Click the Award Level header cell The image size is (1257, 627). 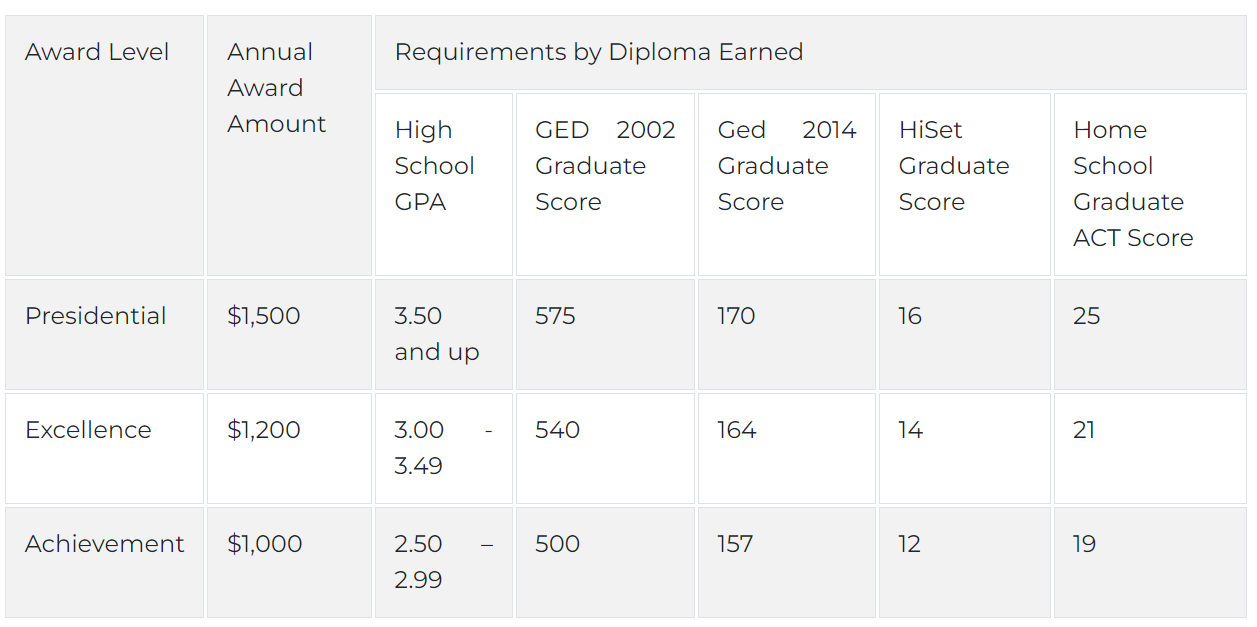tap(104, 146)
